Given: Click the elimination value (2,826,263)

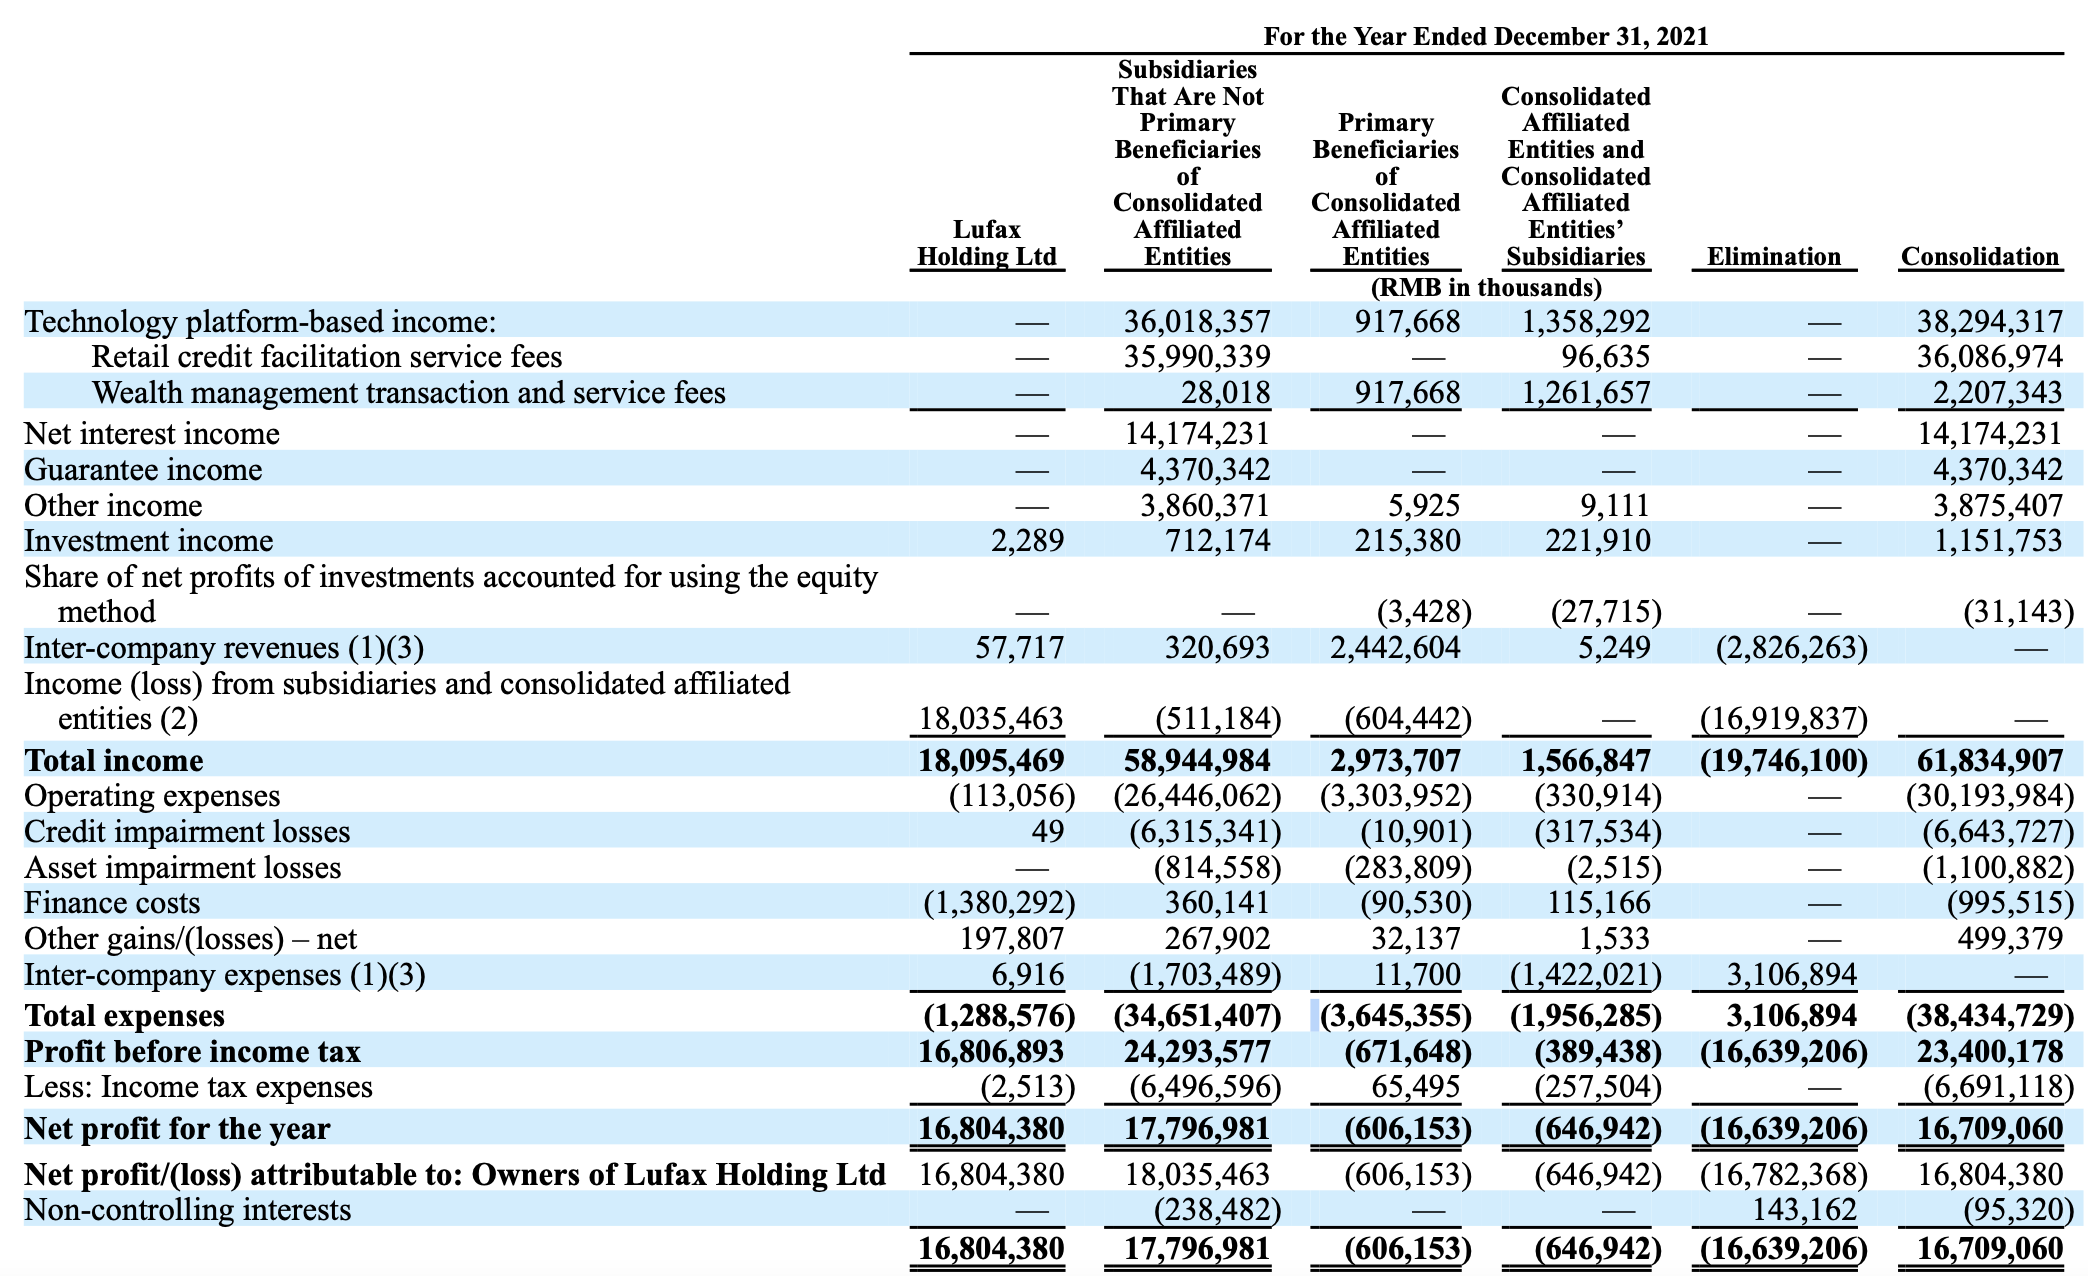Looking at the screenshot, I should [1791, 648].
